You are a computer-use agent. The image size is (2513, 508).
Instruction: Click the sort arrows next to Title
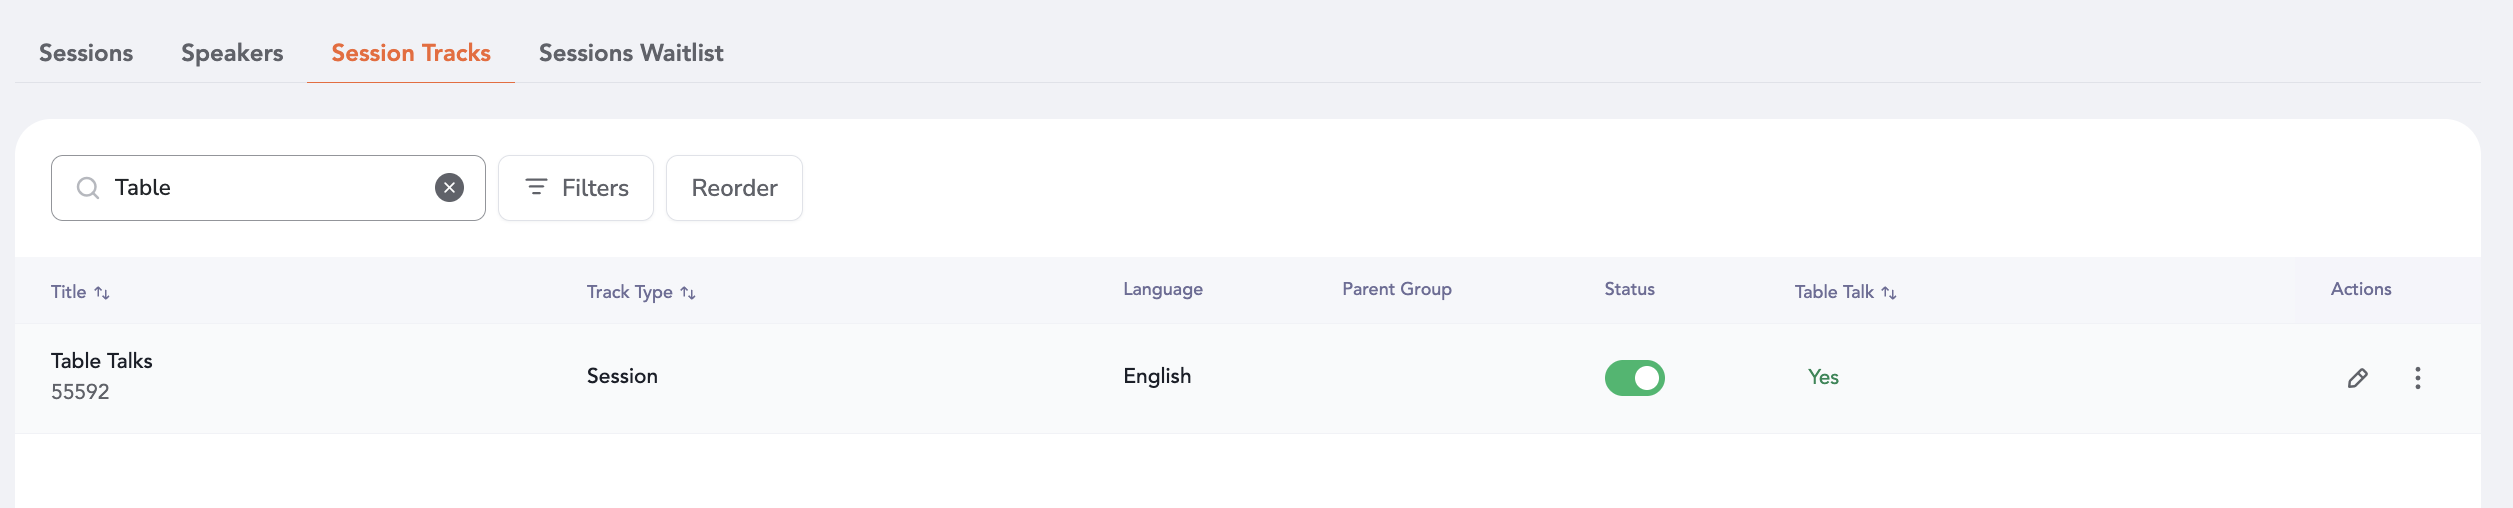tap(102, 293)
